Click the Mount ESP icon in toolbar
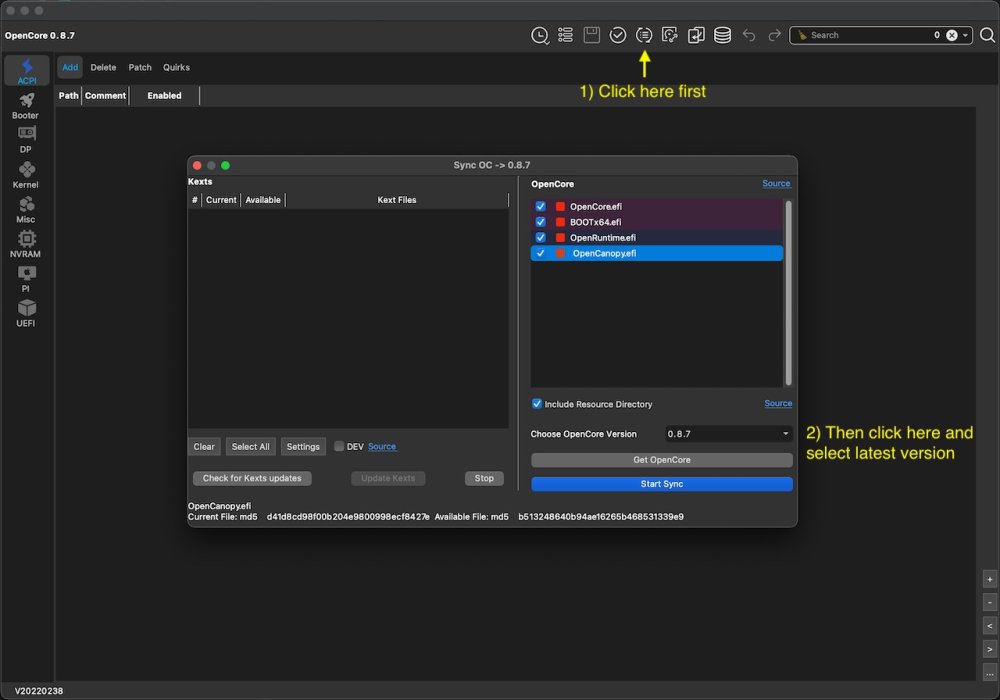 [670, 35]
